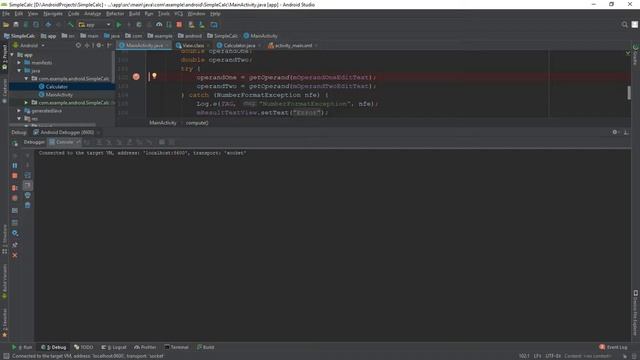
Task: Toggle Build Variants tool window on left stripe
Action: coord(4,281)
